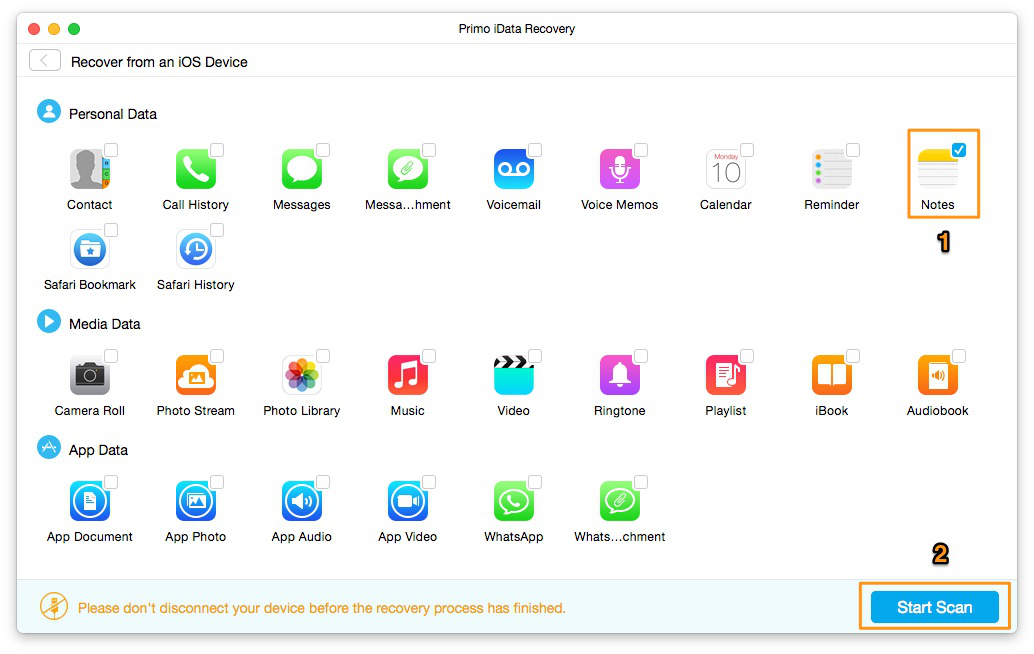The image size is (1034, 654).
Task: Click the Playlist icon
Action: point(726,375)
